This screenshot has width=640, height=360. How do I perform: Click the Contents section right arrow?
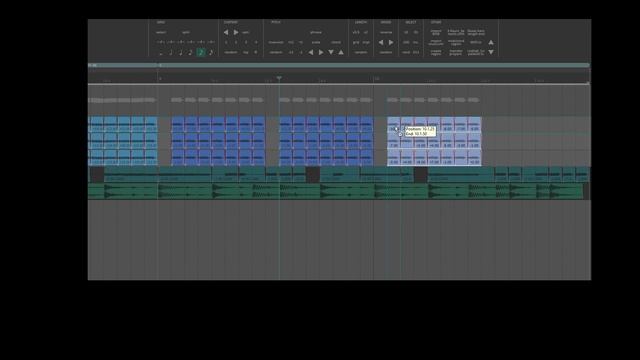tap(236, 32)
